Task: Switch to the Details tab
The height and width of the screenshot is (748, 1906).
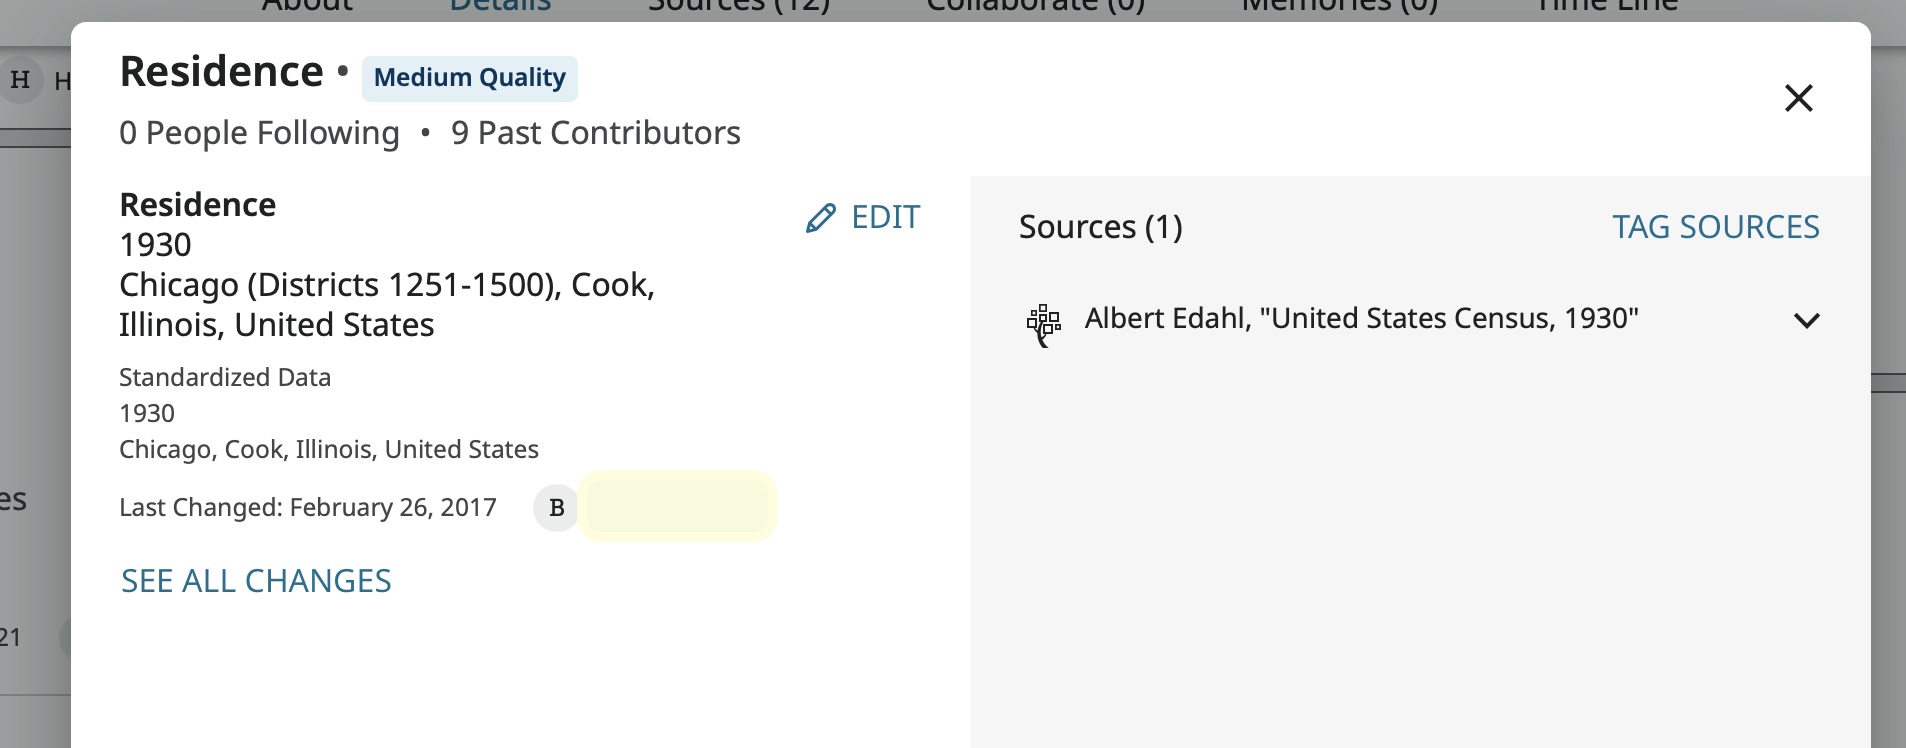Action: [x=501, y=6]
